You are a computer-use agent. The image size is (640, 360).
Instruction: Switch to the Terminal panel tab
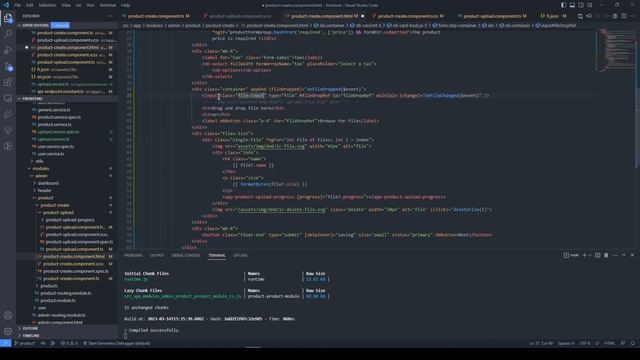point(217,255)
